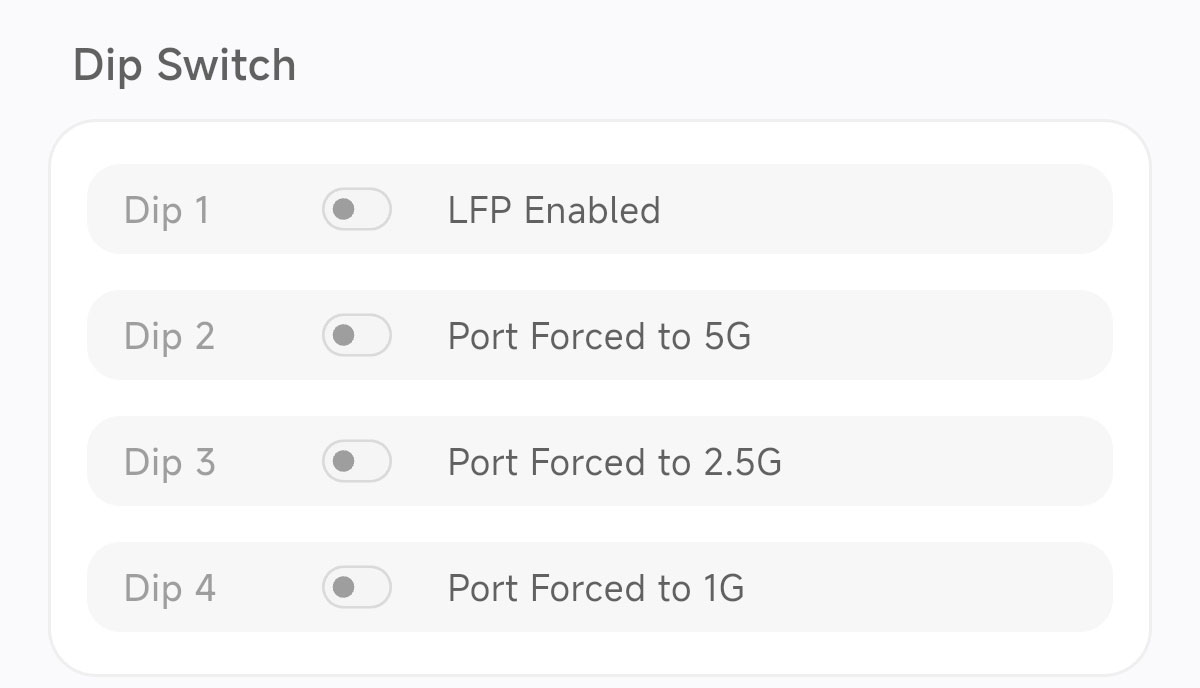Select the "Dip 4" label text
The width and height of the screenshot is (1200, 688).
pyautogui.click(x=169, y=589)
